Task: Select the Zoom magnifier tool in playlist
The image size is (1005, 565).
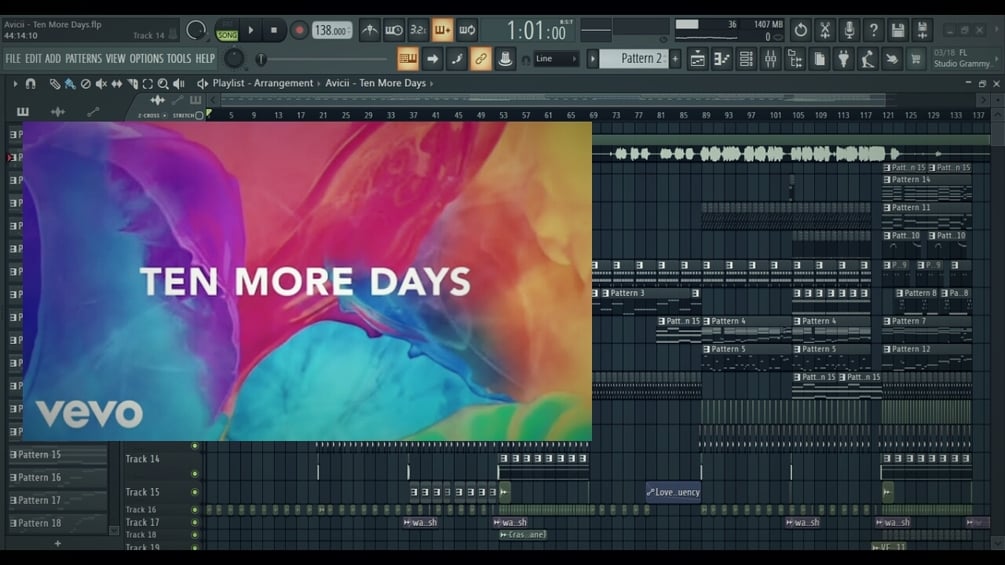Action: click(163, 83)
